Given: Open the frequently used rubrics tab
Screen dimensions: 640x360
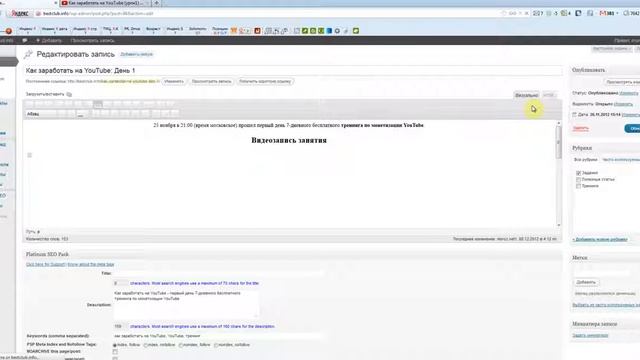Looking at the screenshot, I should 620,160.
